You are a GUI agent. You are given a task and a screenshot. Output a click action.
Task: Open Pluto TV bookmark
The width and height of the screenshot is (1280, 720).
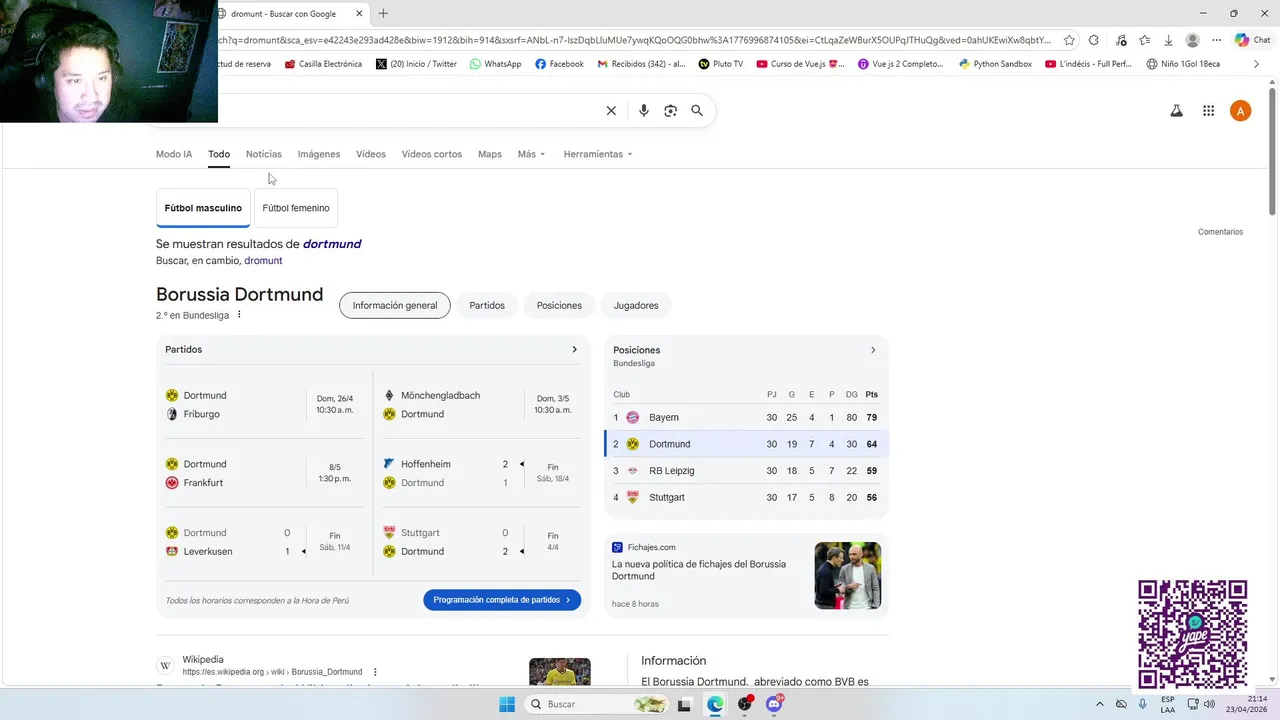tap(720, 64)
